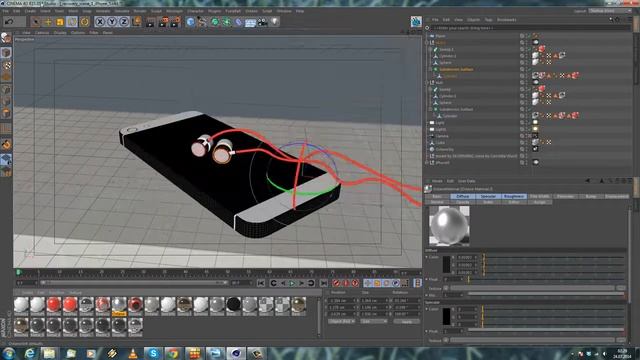Screen dimensions: 640x360
Task: Click Play Forwards in the timeline
Action: pyautogui.click(x=292, y=283)
